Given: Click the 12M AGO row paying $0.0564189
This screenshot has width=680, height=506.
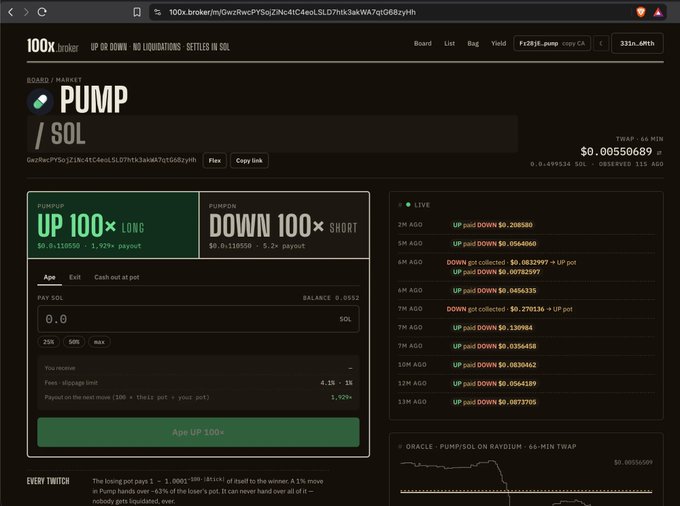Looking at the screenshot, I should tap(526, 383).
